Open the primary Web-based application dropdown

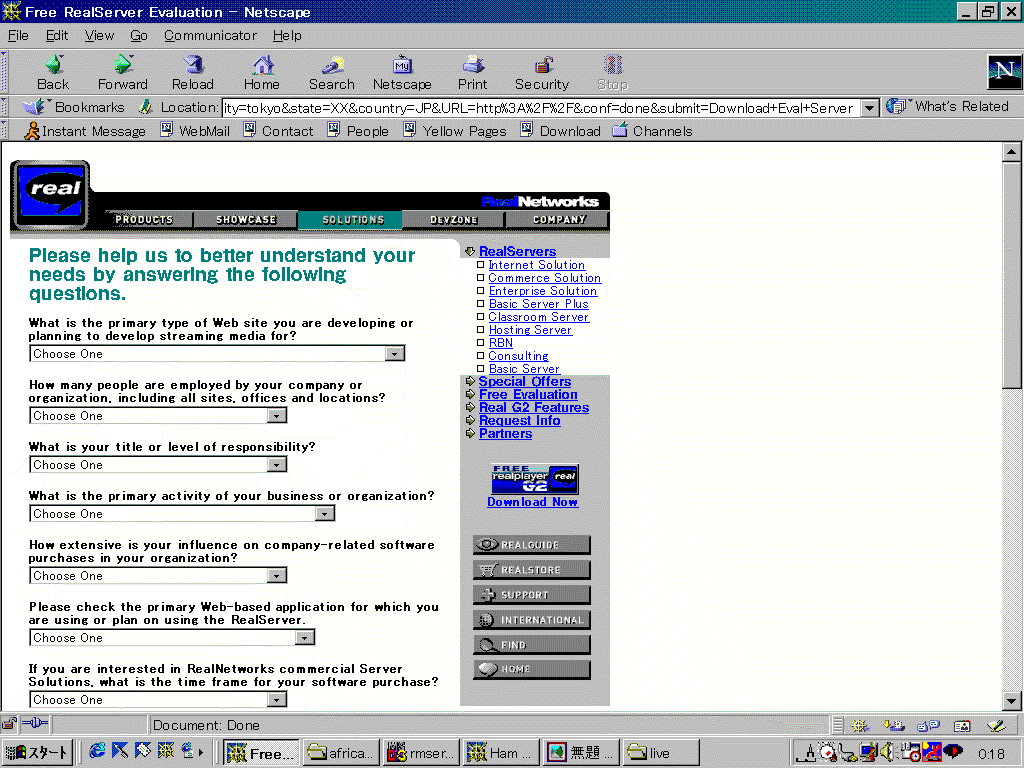(172, 637)
